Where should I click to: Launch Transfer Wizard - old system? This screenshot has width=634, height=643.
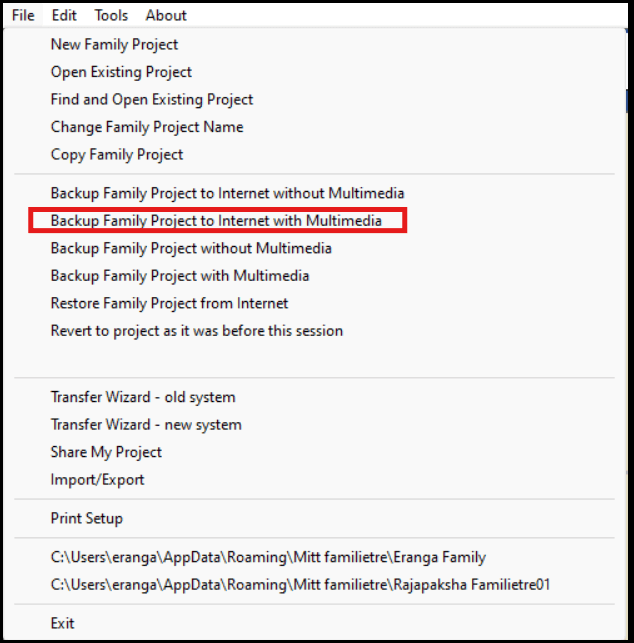coord(143,397)
